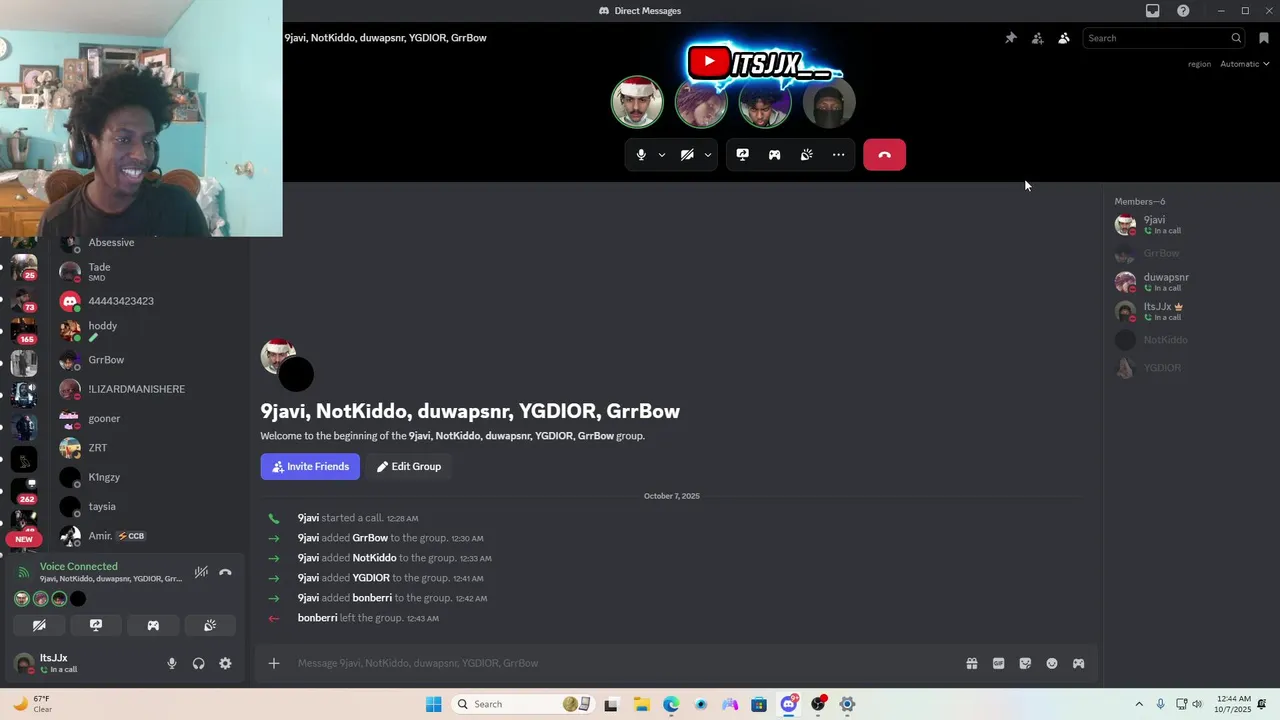Open DM with ZRT

coord(150,448)
